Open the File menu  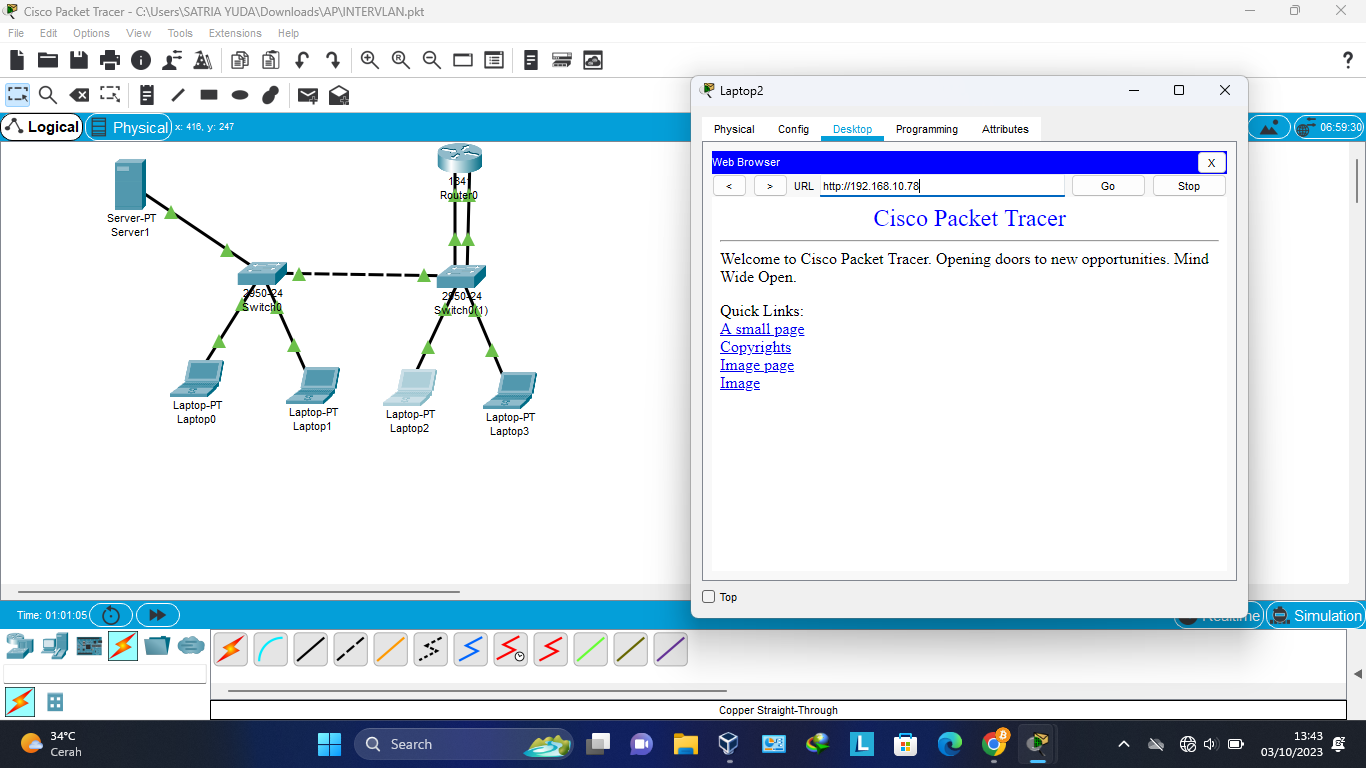pyautogui.click(x=16, y=33)
